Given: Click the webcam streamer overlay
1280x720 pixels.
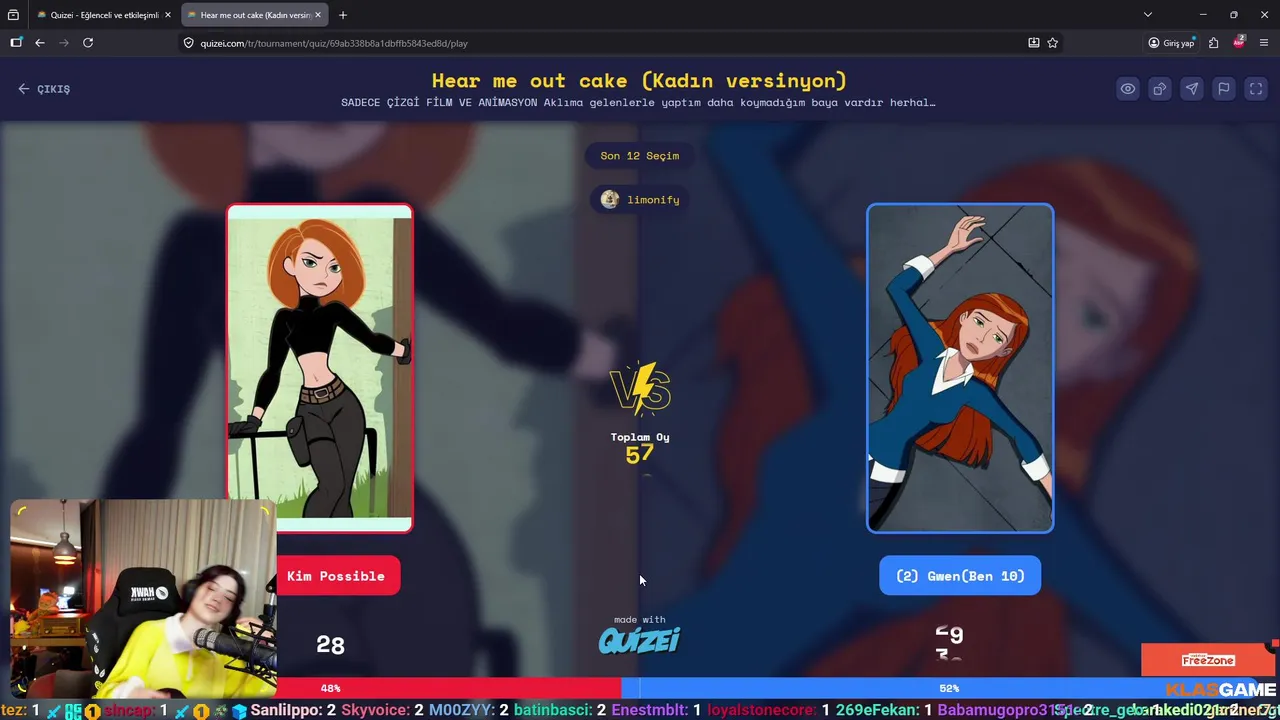Looking at the screenshot, I should [143, 598].
